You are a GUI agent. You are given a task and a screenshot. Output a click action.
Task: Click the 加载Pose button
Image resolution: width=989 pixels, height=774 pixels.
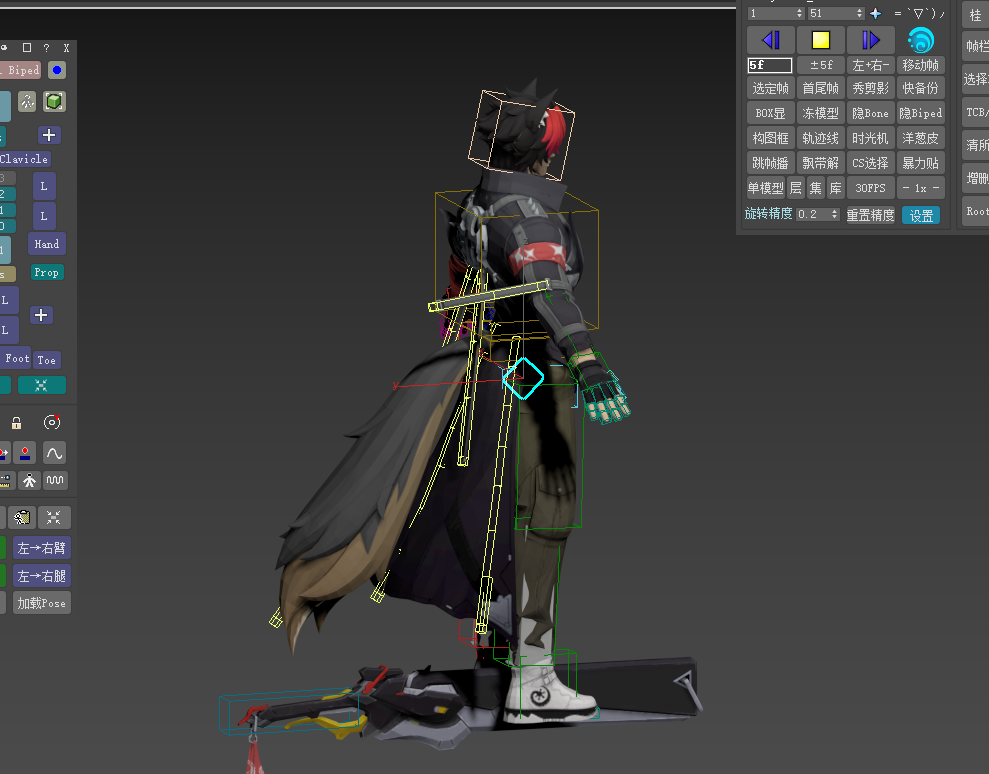(40, 602)
